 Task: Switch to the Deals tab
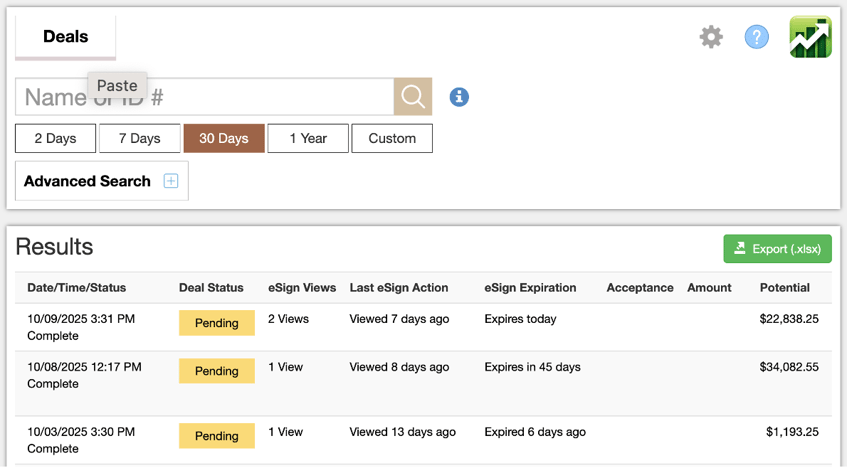pos(66,37)
